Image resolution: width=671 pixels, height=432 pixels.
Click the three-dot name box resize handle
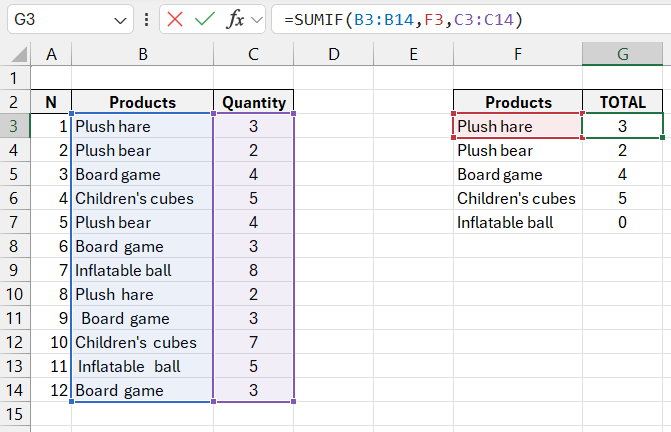(147, 20)
